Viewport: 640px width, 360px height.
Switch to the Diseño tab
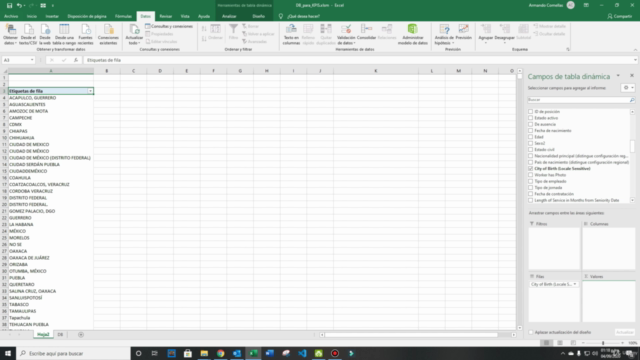pyautogui.click(x=258, y=16)
